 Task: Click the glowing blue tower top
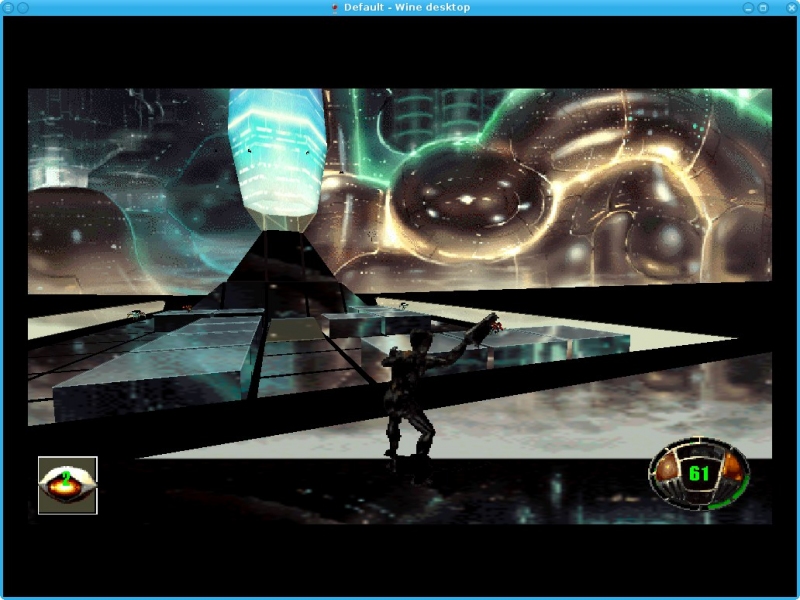pos(275,150)
